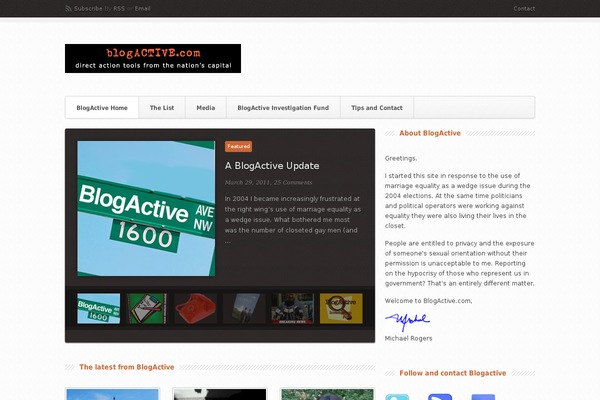Select the notepad and pencil slider thumbnail
600x400 pixels.
pyautogui.click(x=147, y=309)
